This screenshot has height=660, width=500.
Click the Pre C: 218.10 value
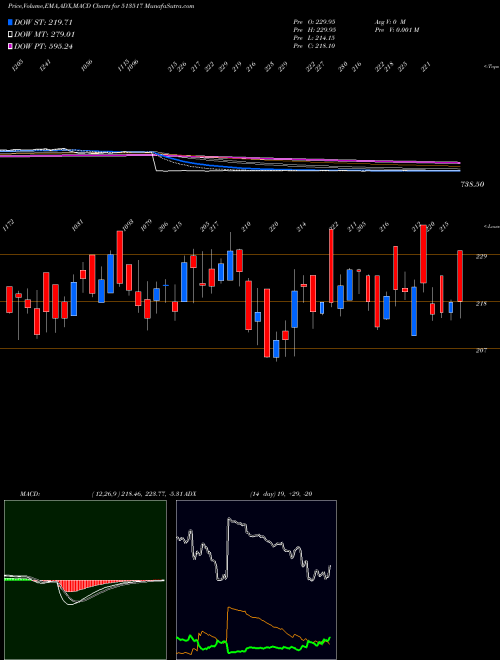click(x=314, y=46)
